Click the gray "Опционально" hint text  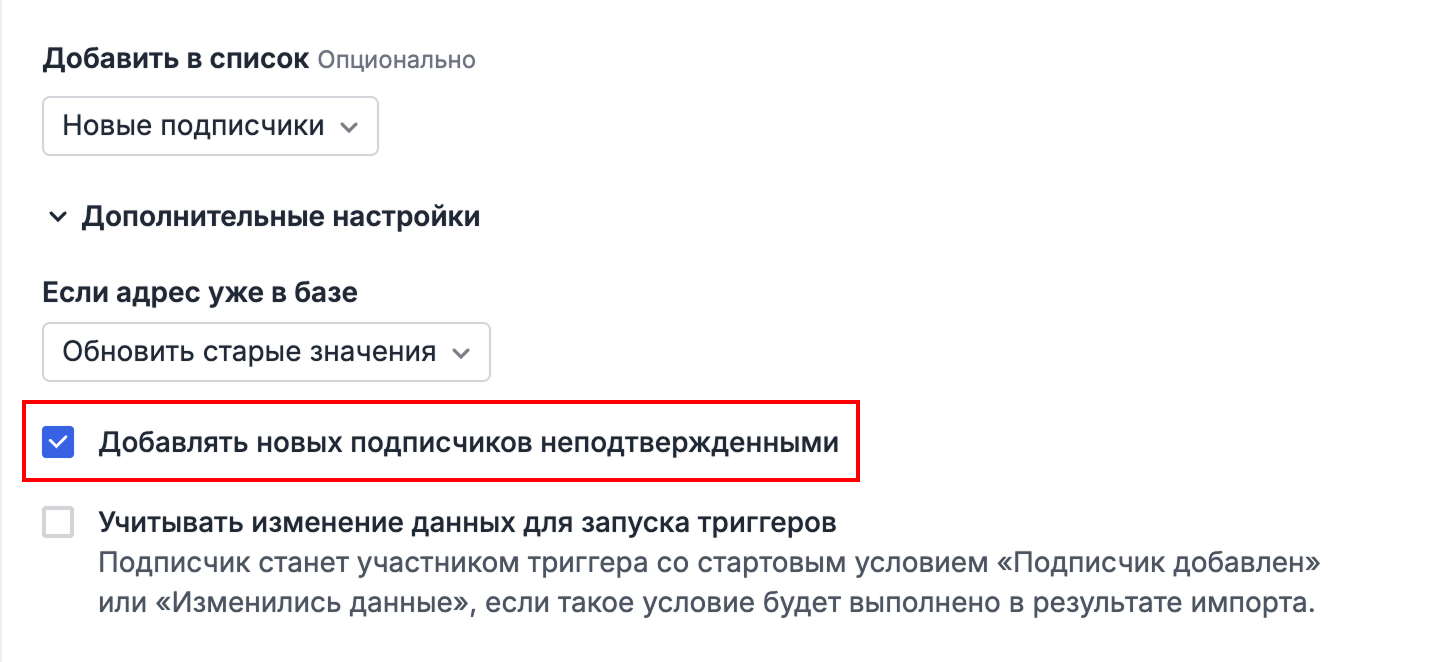tap(396, 60)
